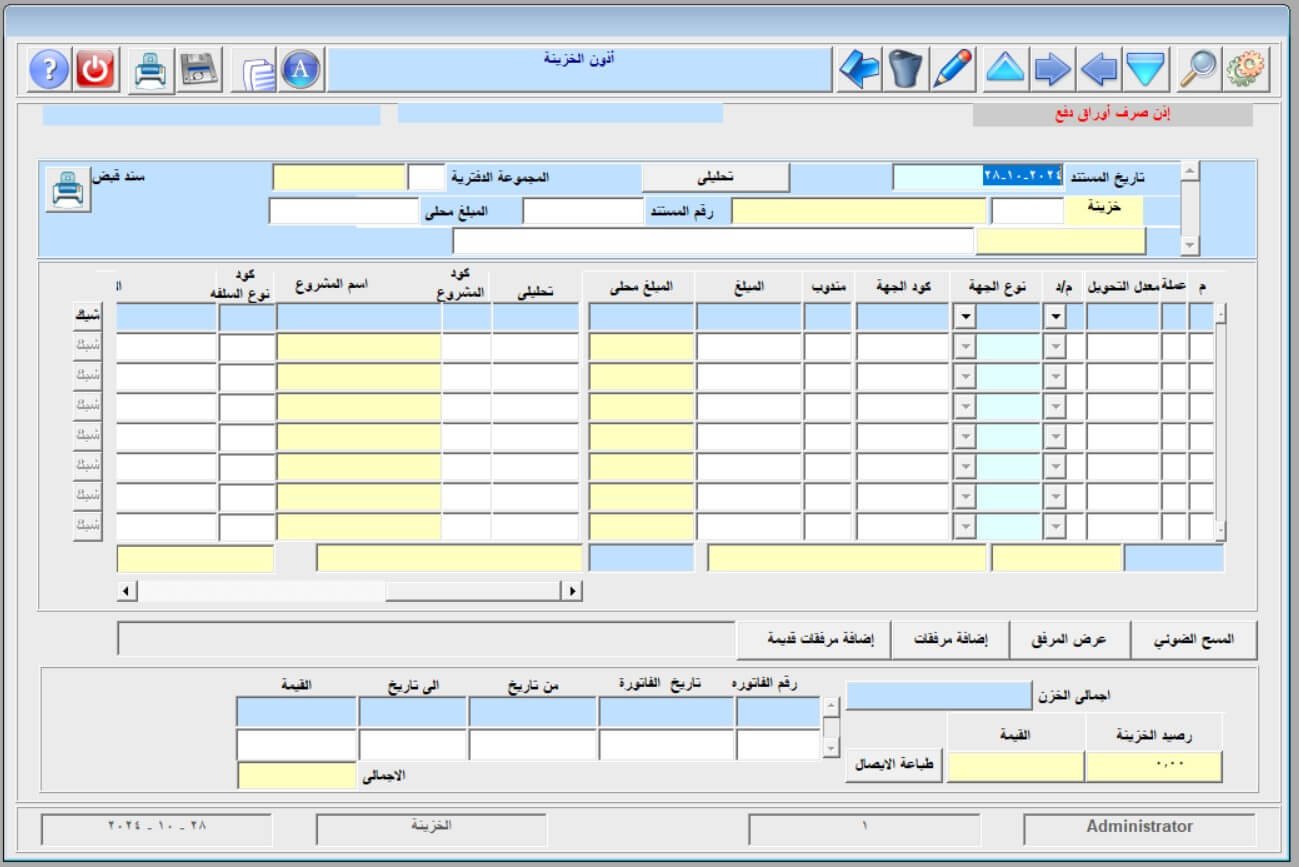
Task: Click the red power exit icon
Action: pos(96,69)
